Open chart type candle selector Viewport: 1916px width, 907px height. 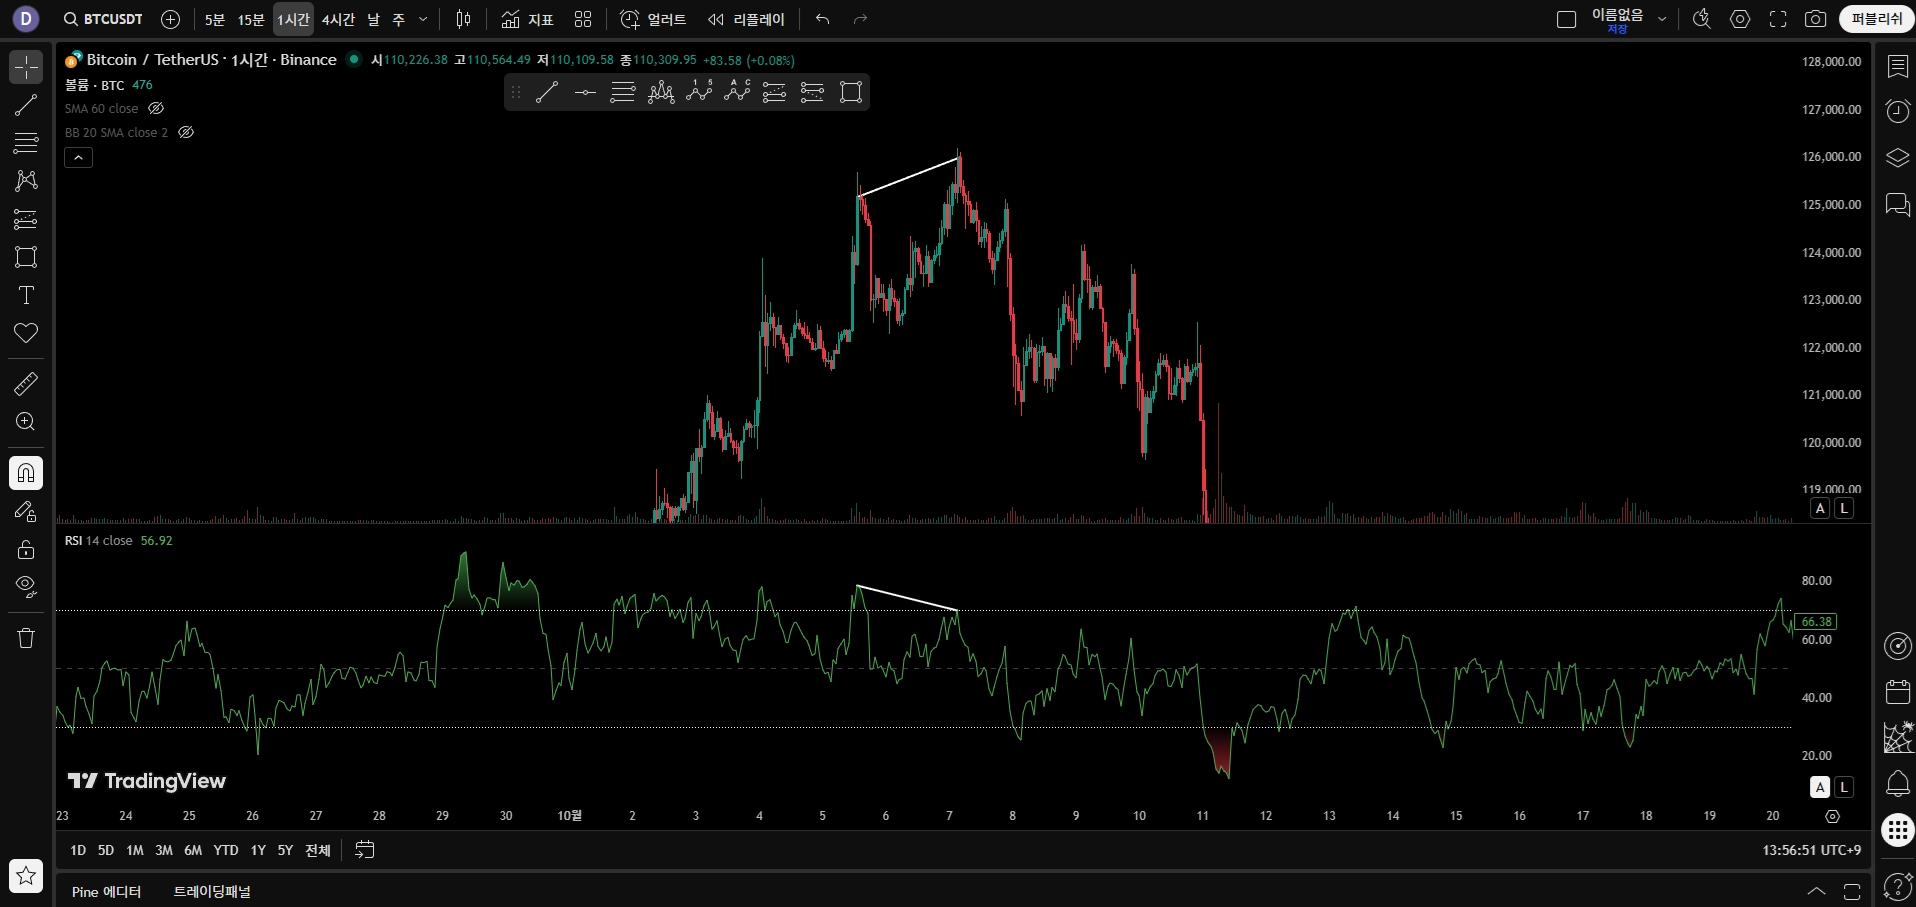click(x=463, y=19)
